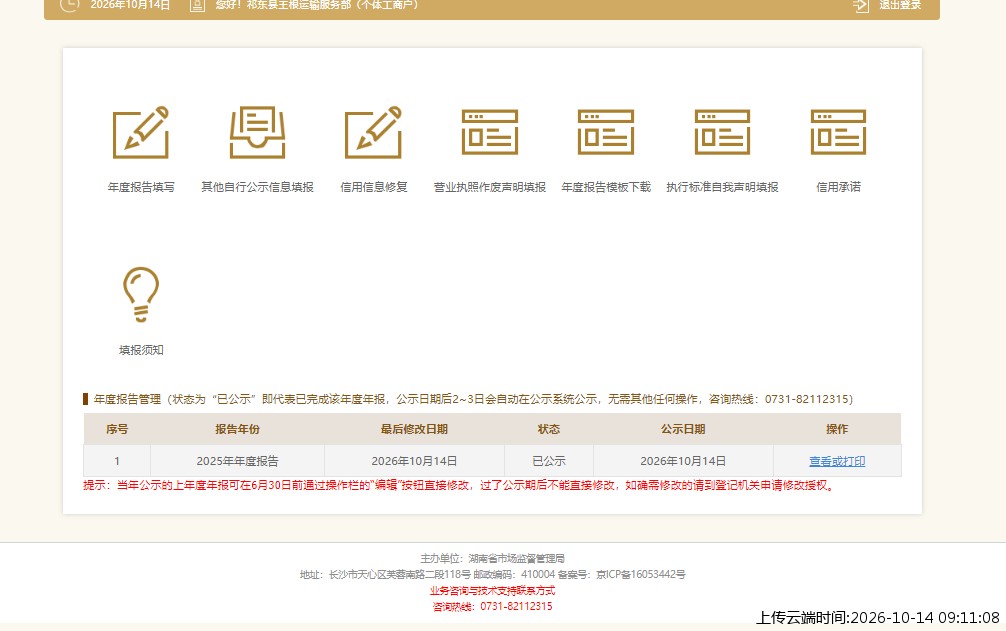The height and width of the screenshot is (631, 1006).
Task: Open the 年度报告模板下载 icon
Action: tap(606, 132)
